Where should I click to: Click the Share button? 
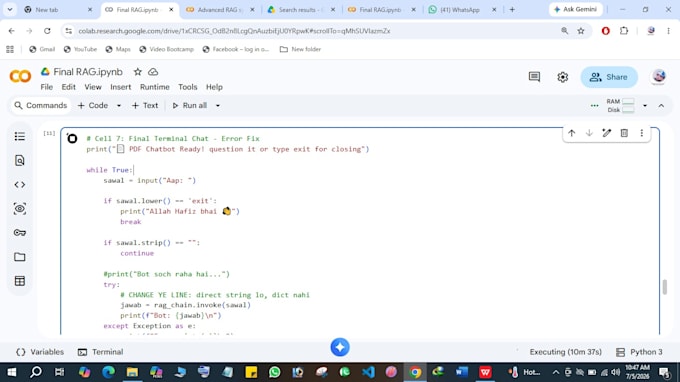point(609,77)
